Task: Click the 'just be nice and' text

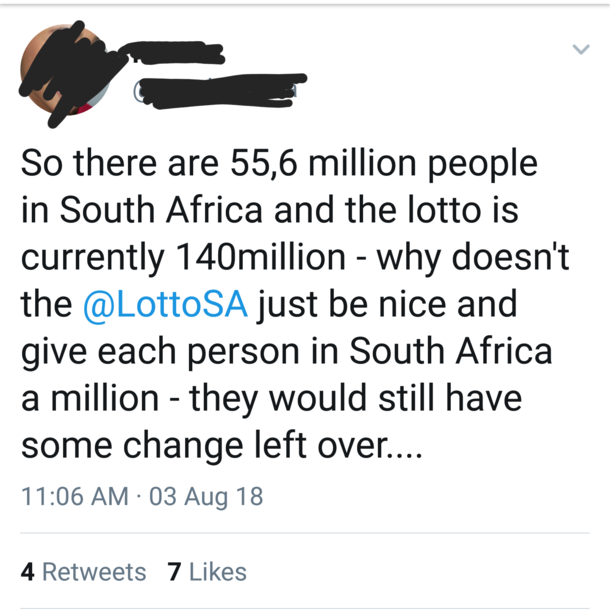Action: 387,306
